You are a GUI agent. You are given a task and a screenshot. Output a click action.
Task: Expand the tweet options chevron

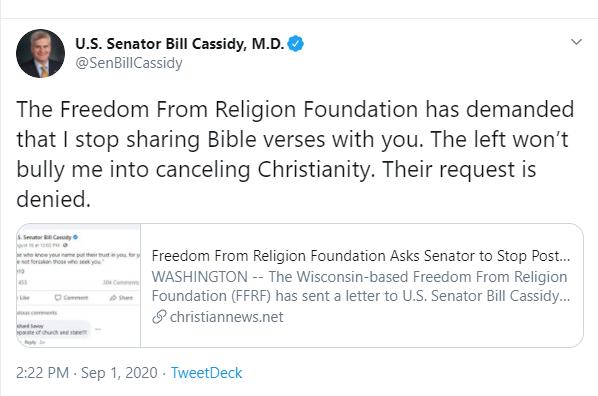tap(576, 42)
